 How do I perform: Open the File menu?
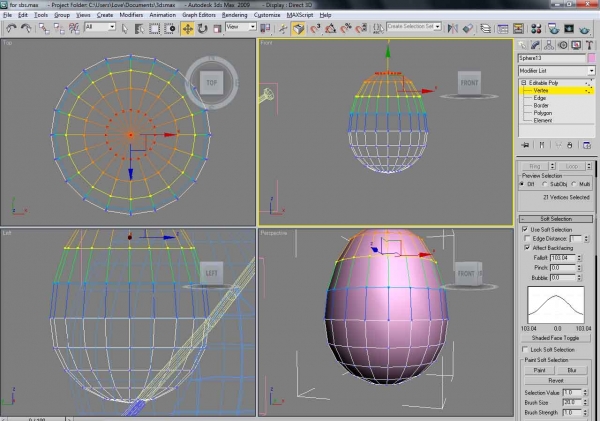tap(8, 15)
